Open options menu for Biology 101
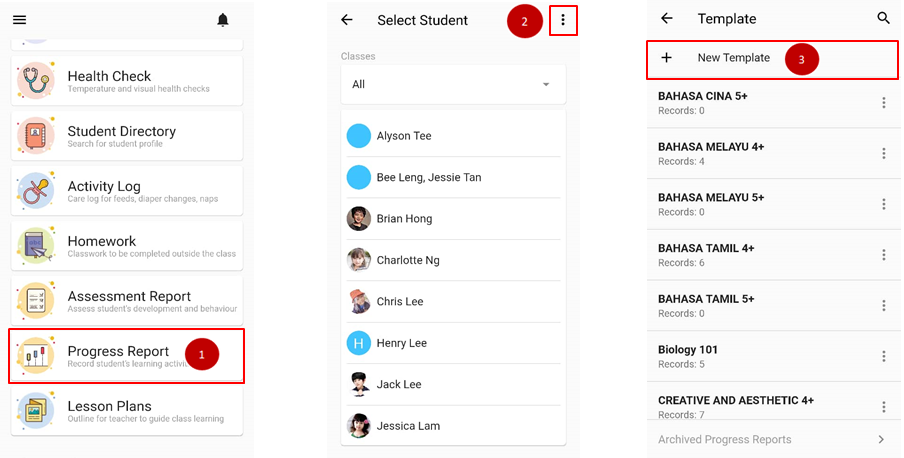This screenshot has width=904, height=458. 883,357
